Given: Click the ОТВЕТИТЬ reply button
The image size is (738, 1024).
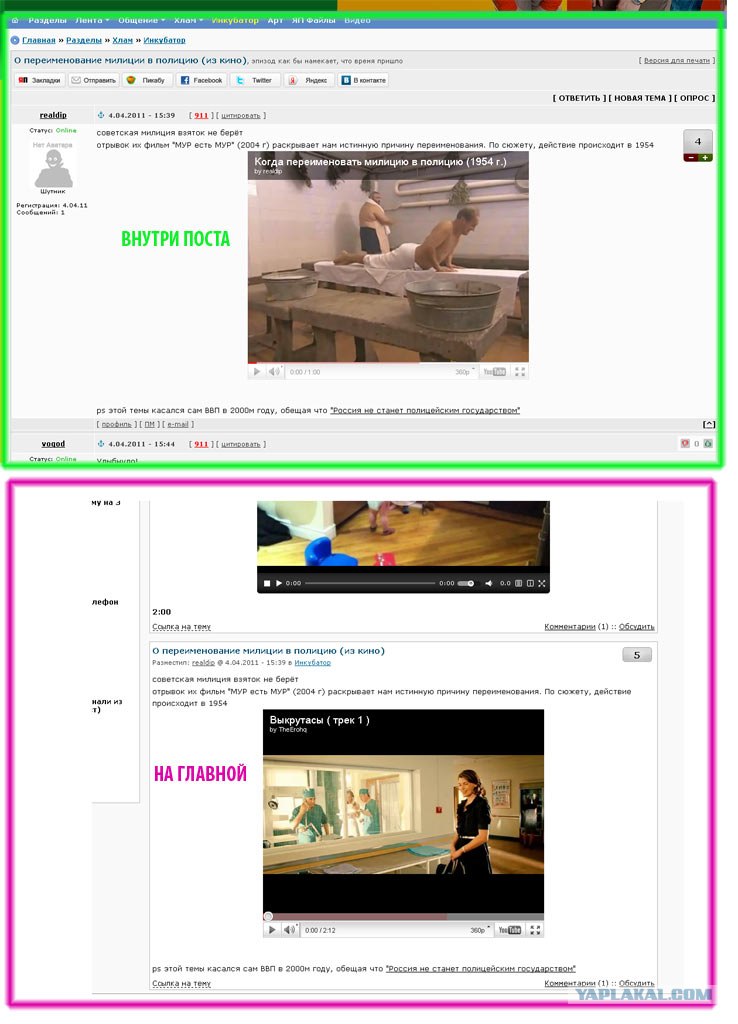Looking at the screenshot, I should click(x=580, y=99).
